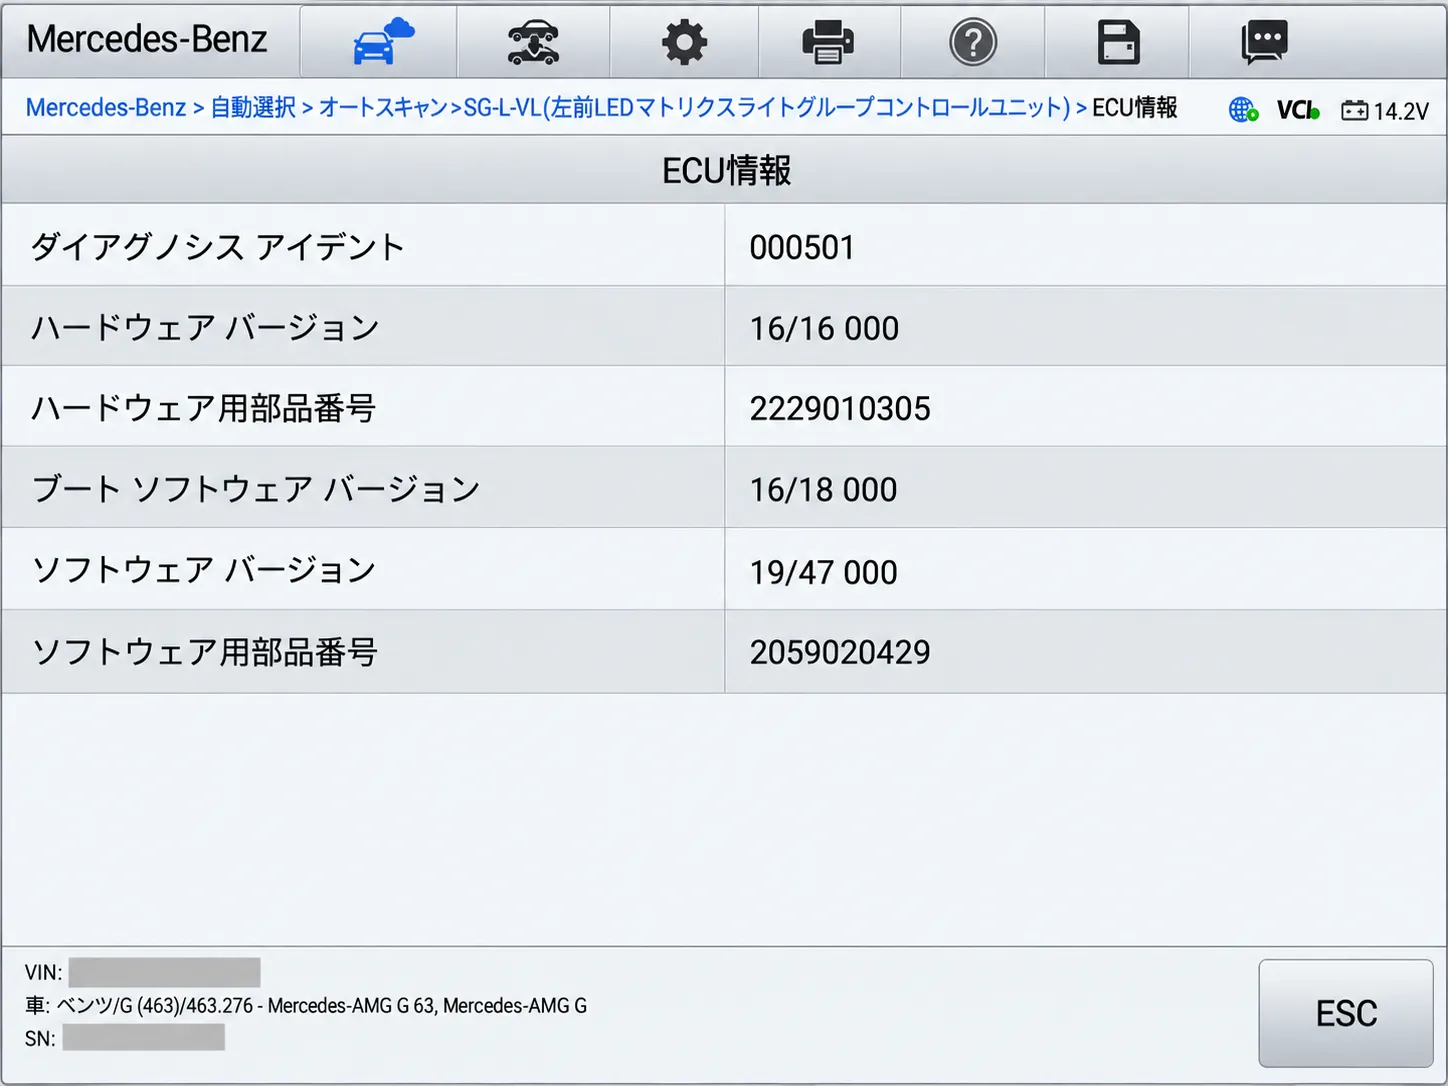The width and height of the screenshot is (1448, 1086).
Task: Select the part number 2059020429
Action: (840, 652)
